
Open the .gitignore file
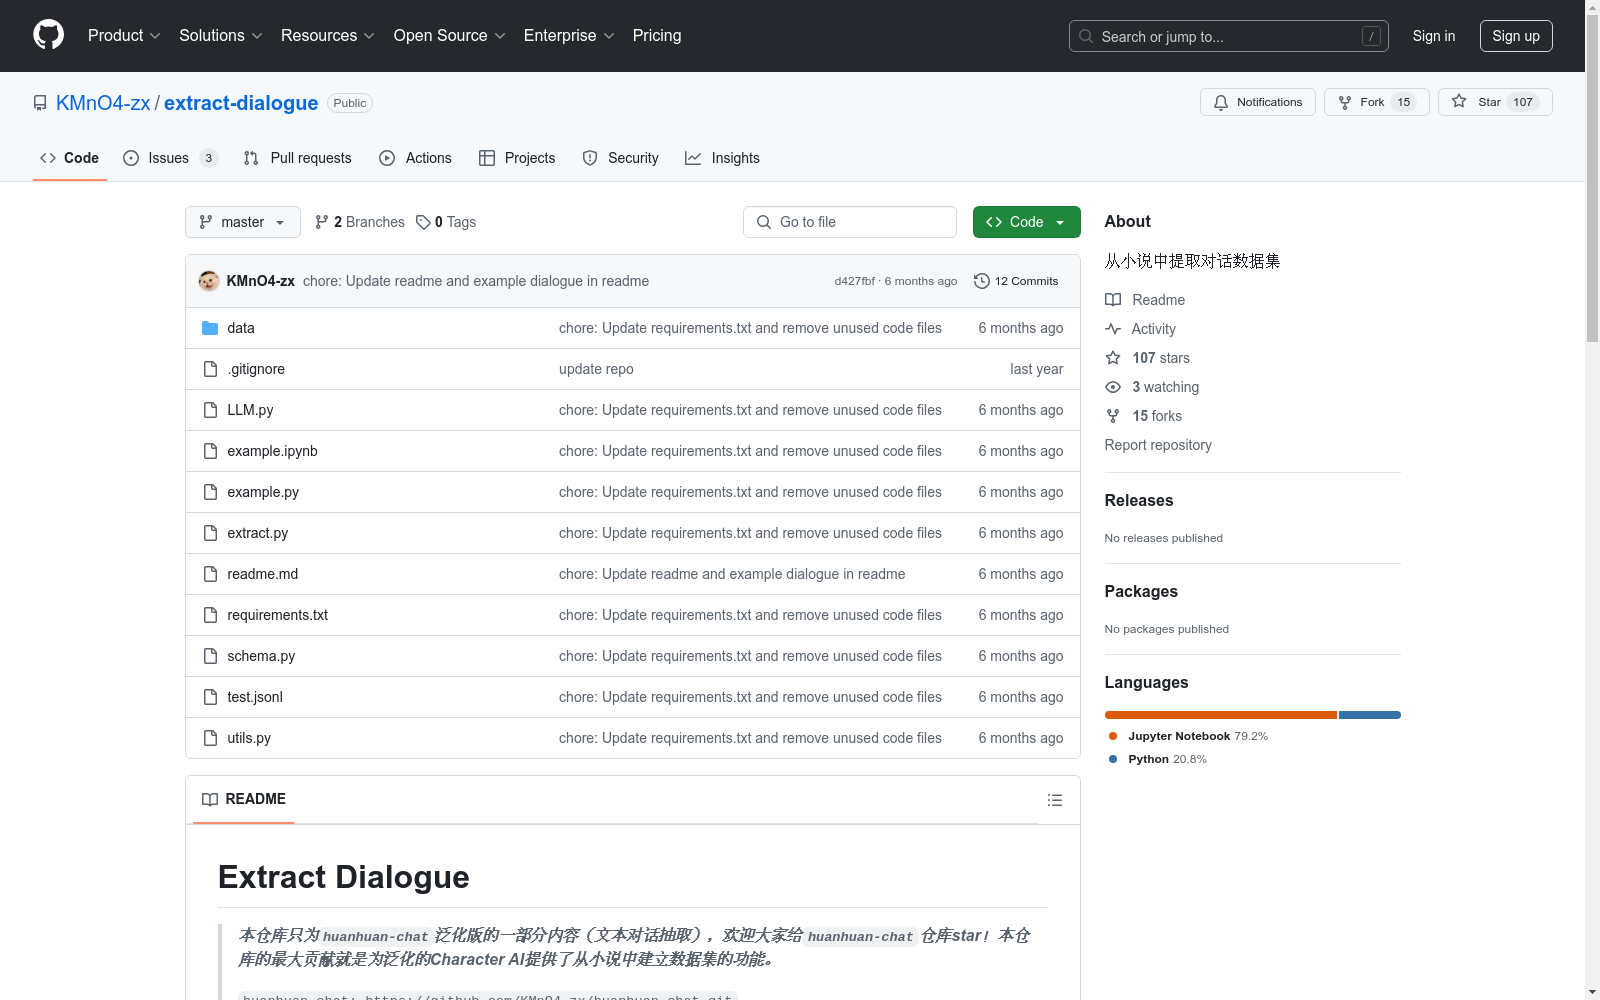coord(256,369)
